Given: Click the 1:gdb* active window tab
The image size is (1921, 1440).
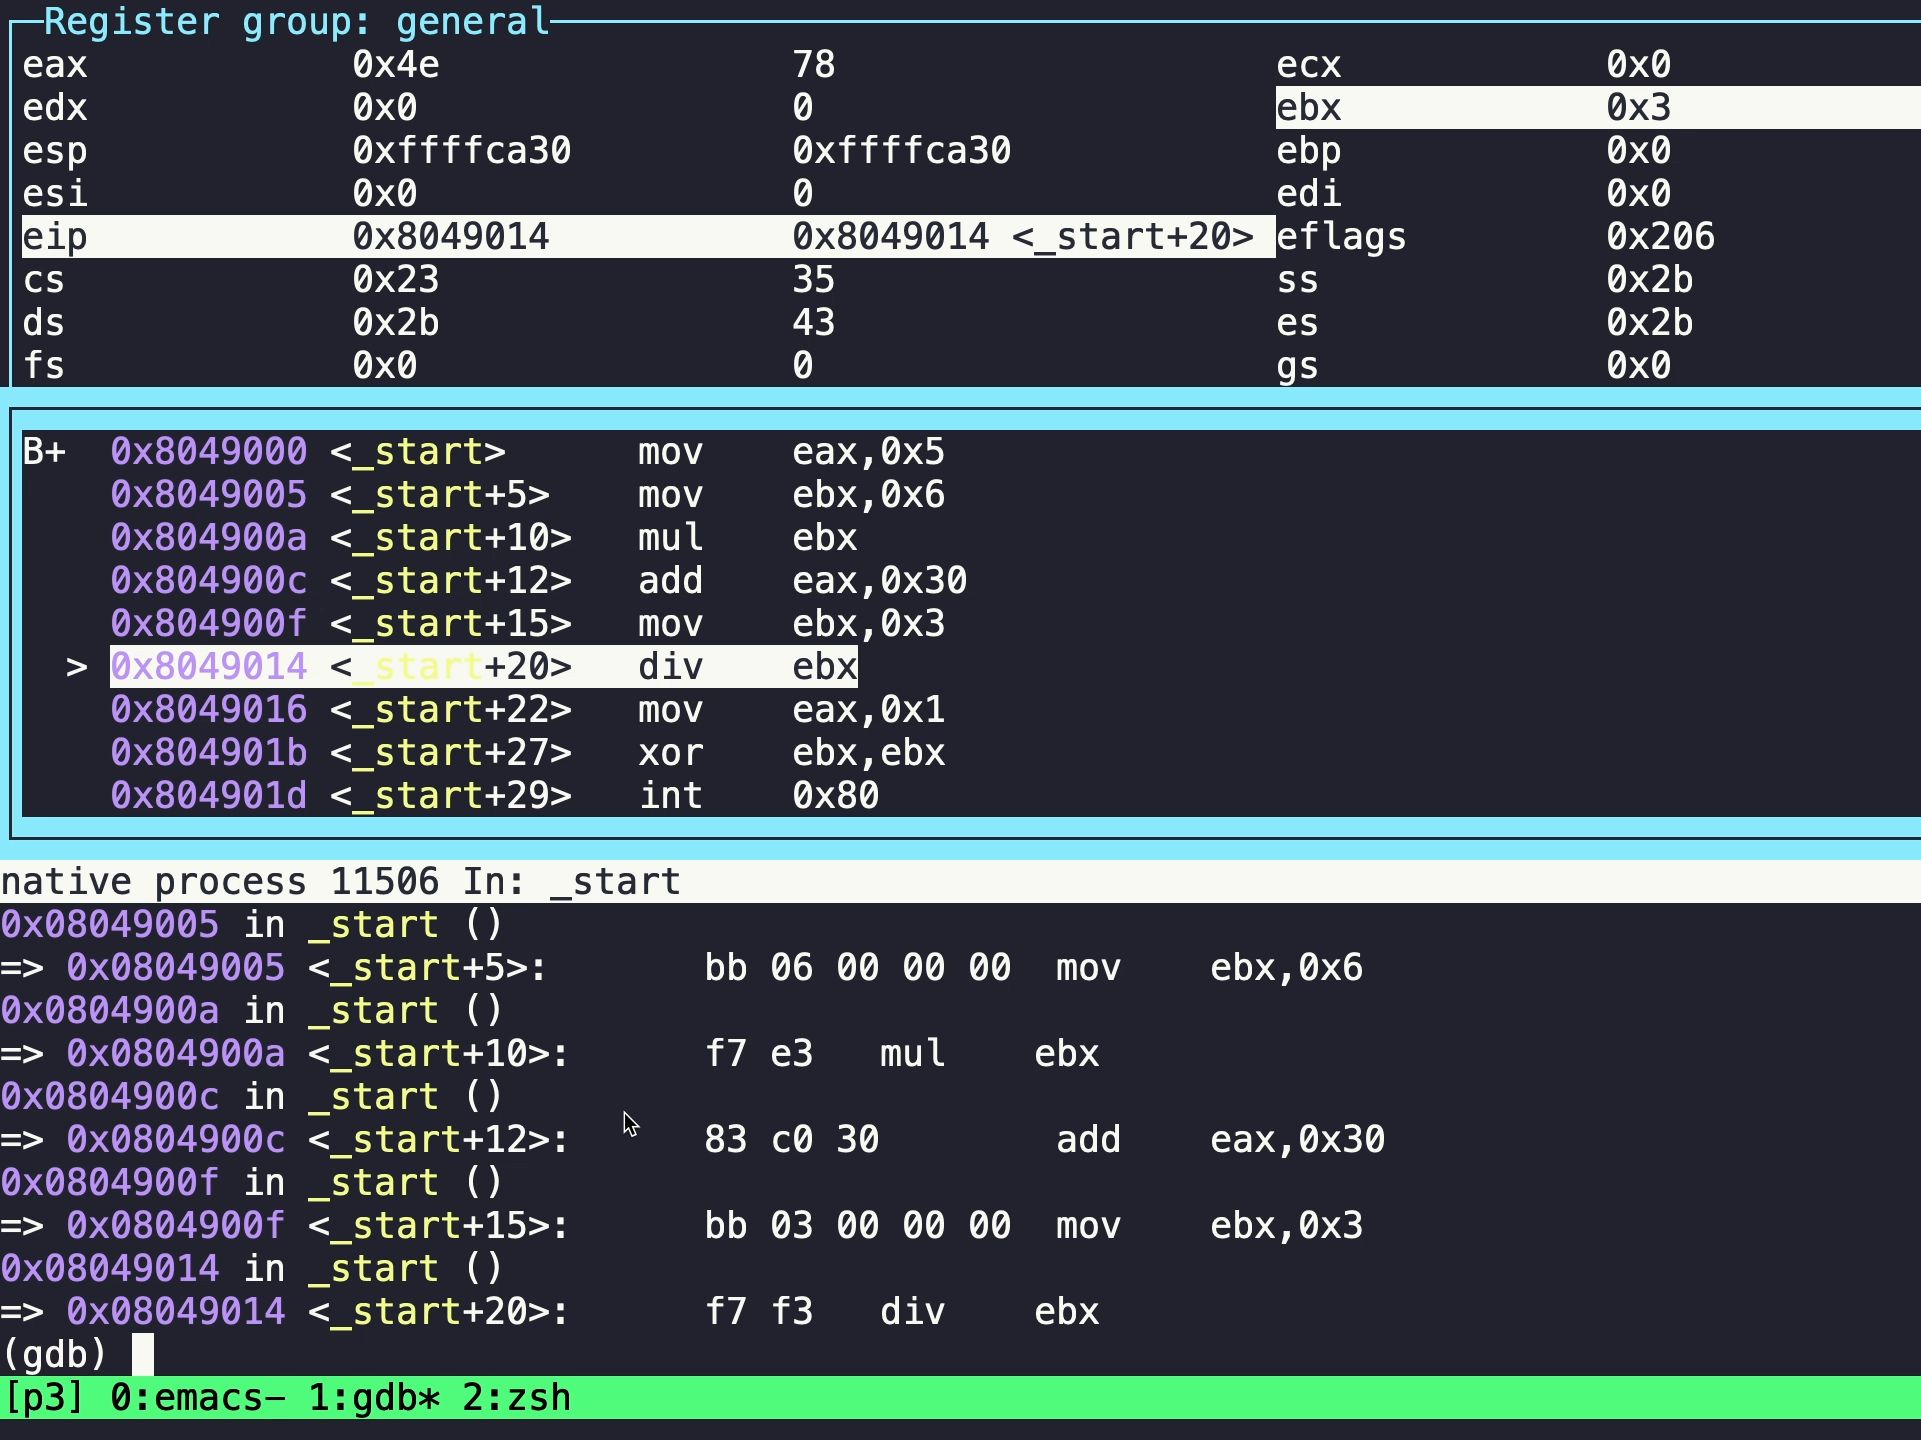Looking at the screenshot, I should point(374,1398).
